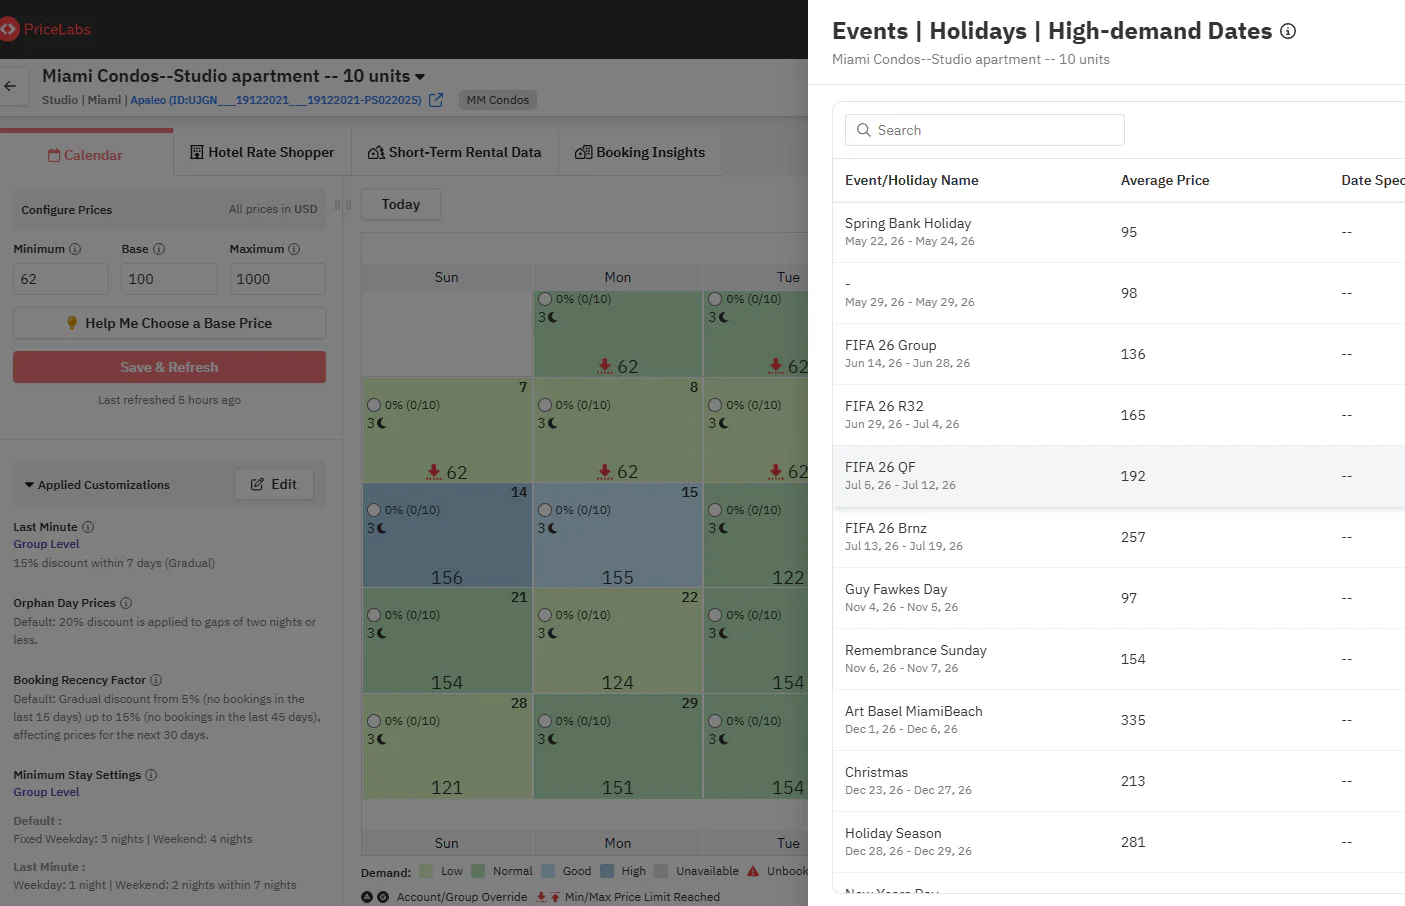The width and height of the screenshot is (1405, 906).
Task: Open the Calendar tab
Action: coord(86,155)
